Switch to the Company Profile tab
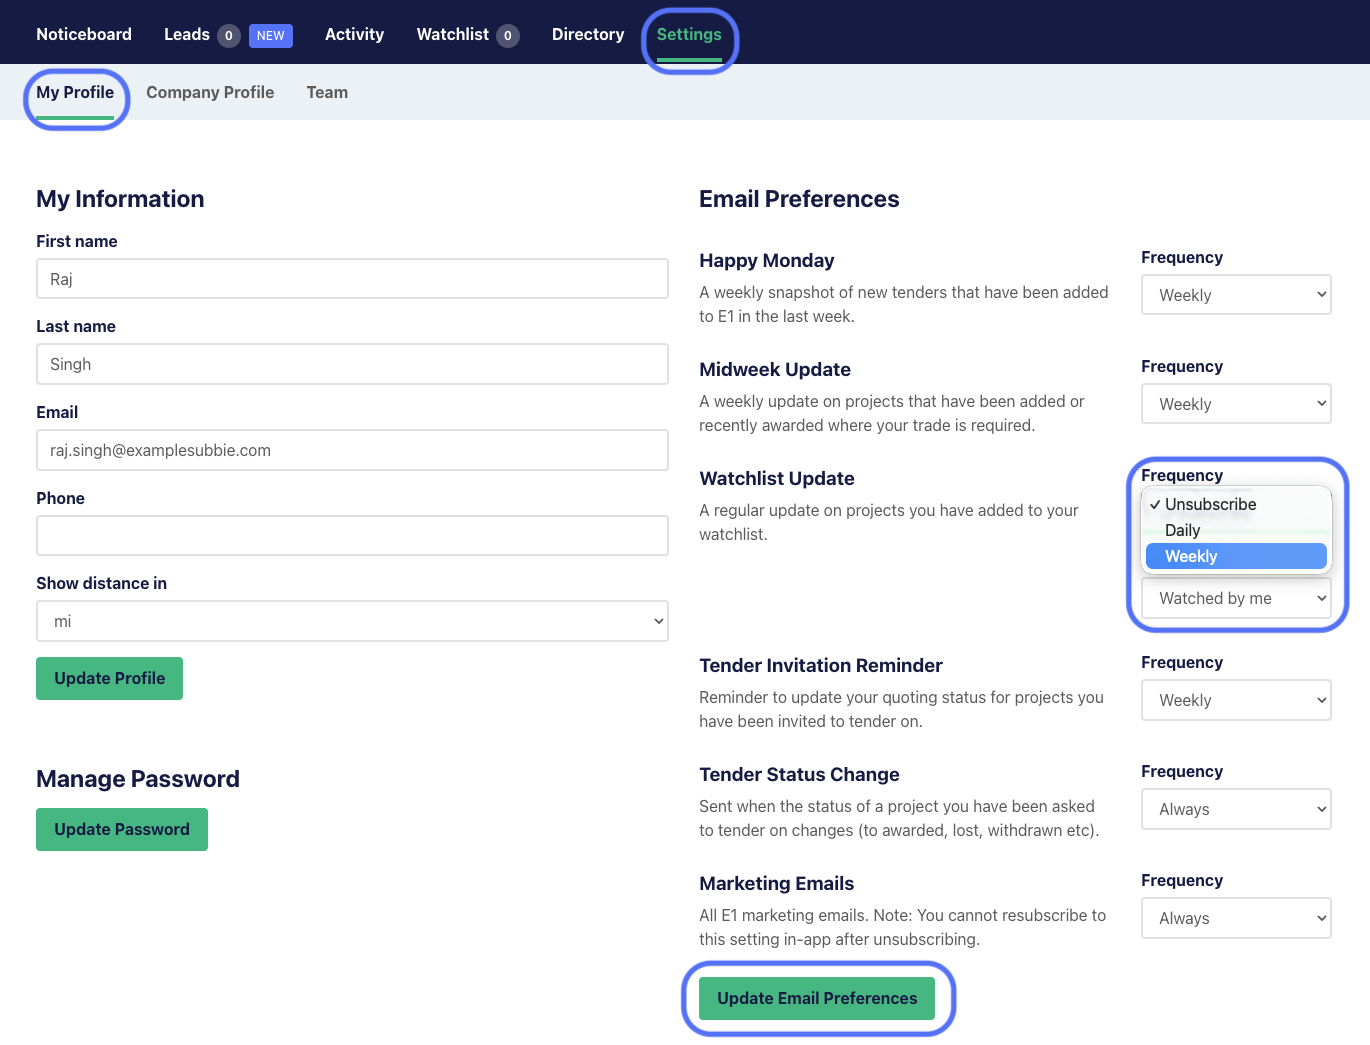 210,92
